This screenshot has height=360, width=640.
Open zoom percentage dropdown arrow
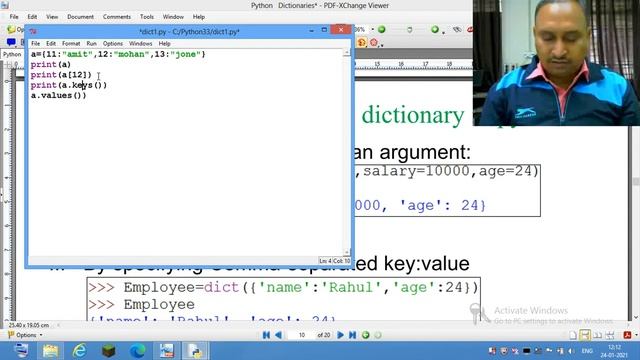[372, 29]
